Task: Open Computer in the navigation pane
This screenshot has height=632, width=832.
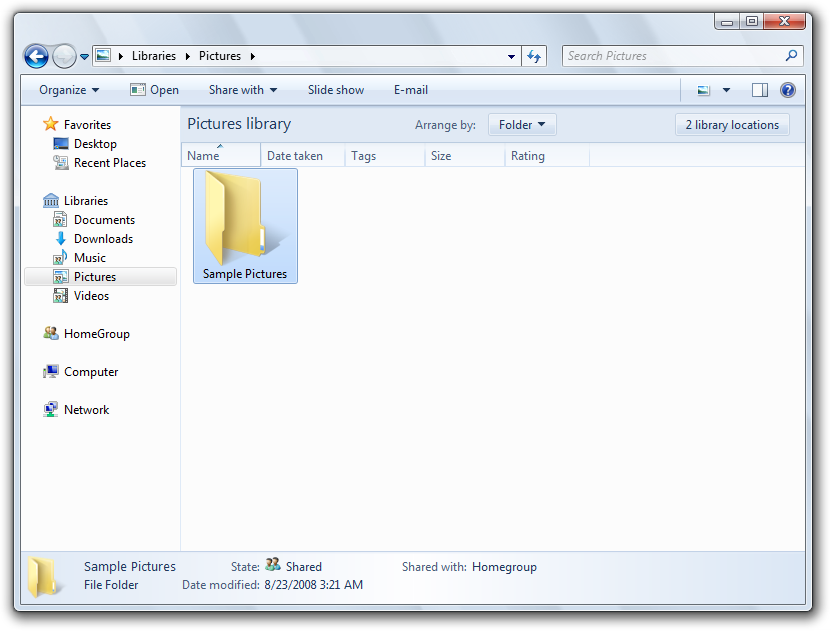Action: [x=91, y=372]
